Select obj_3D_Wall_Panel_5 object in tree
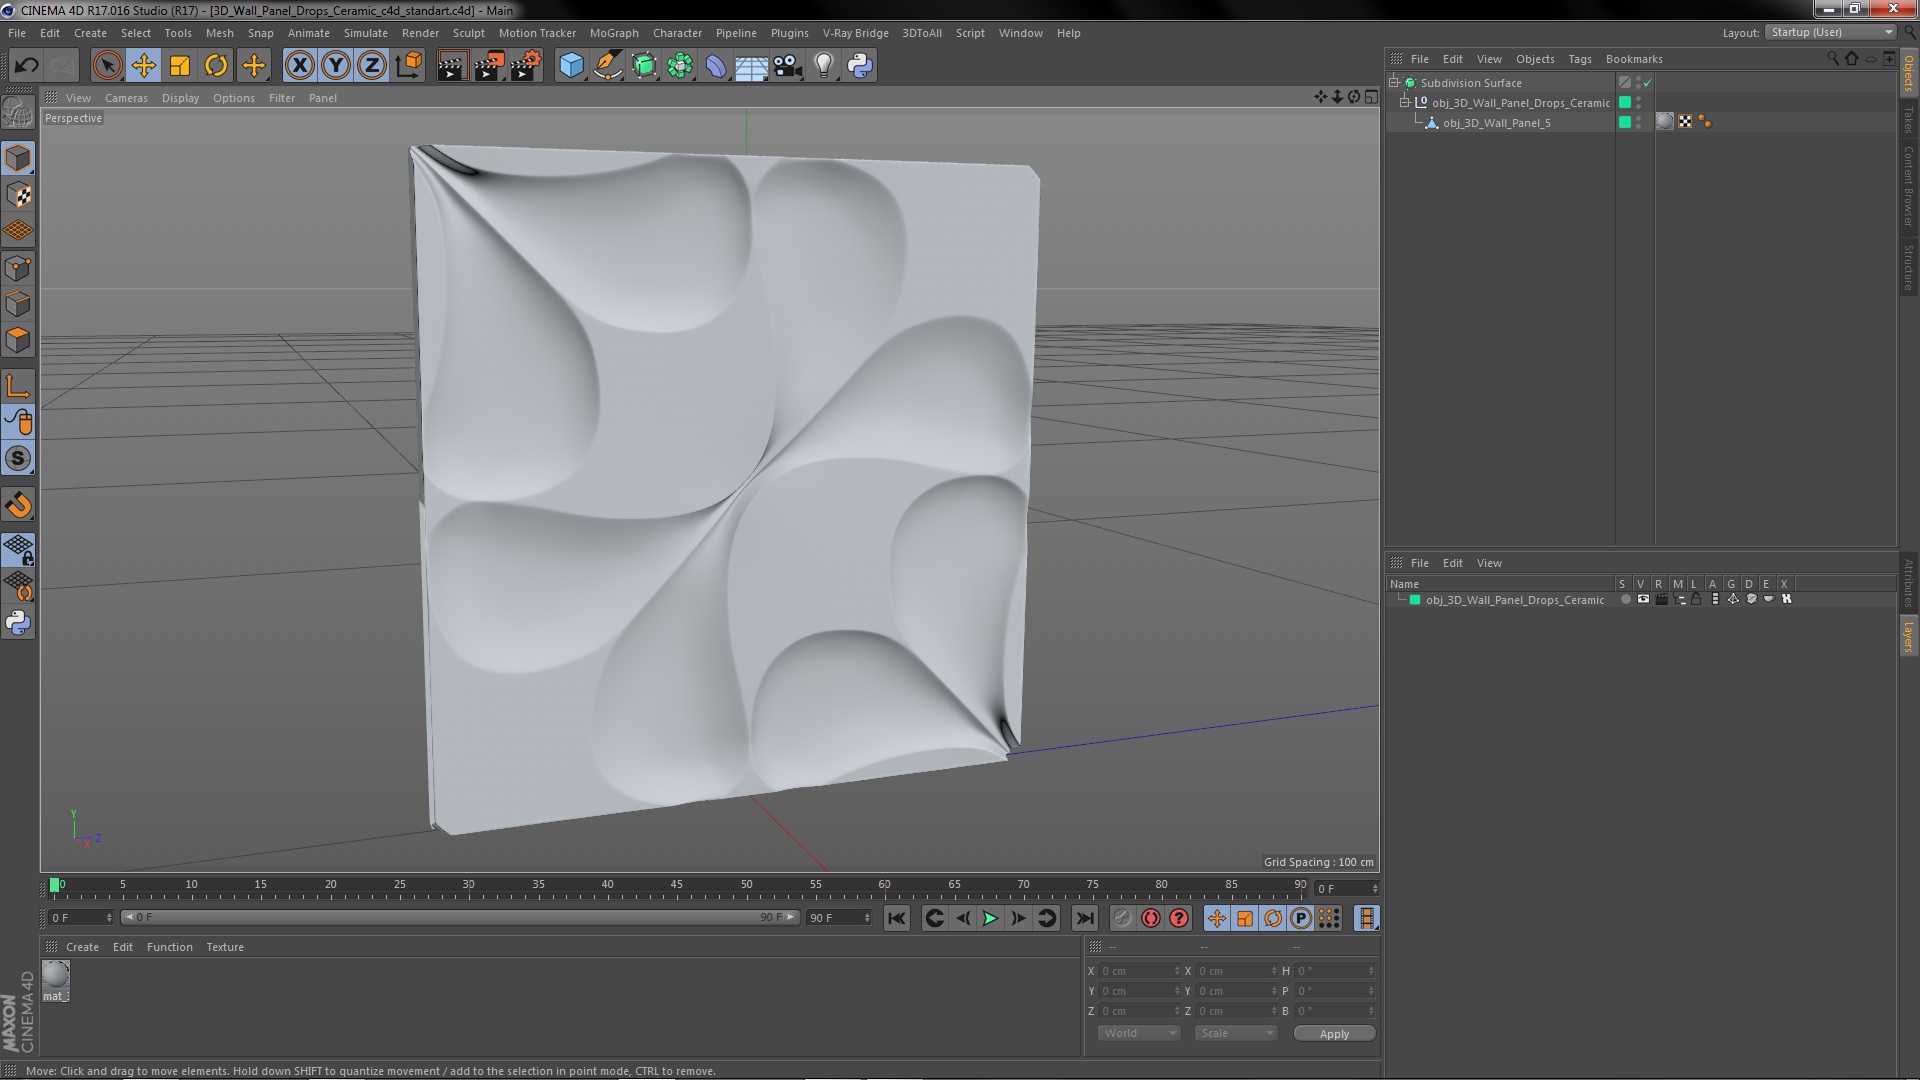The height and width of the screenshot is (1080, 1920). coord(1496,123)
